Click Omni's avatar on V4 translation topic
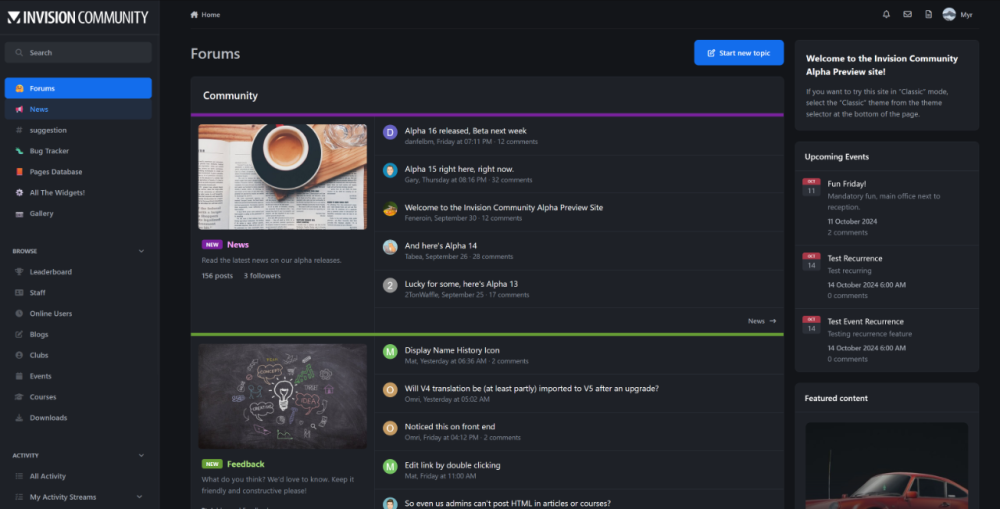Screen dimensions: 1000x509 pos(390,390)
